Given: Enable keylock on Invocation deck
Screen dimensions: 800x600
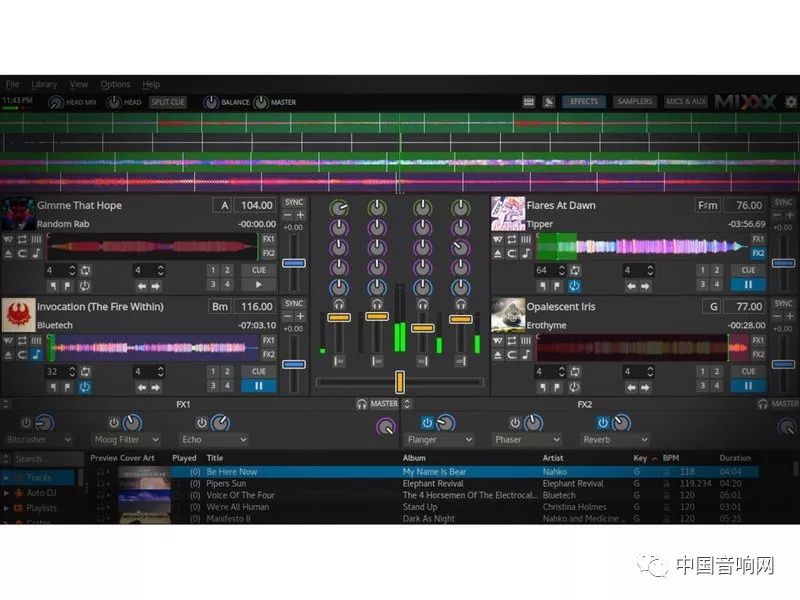Looking at the screenshot, I should pos(36,355).
